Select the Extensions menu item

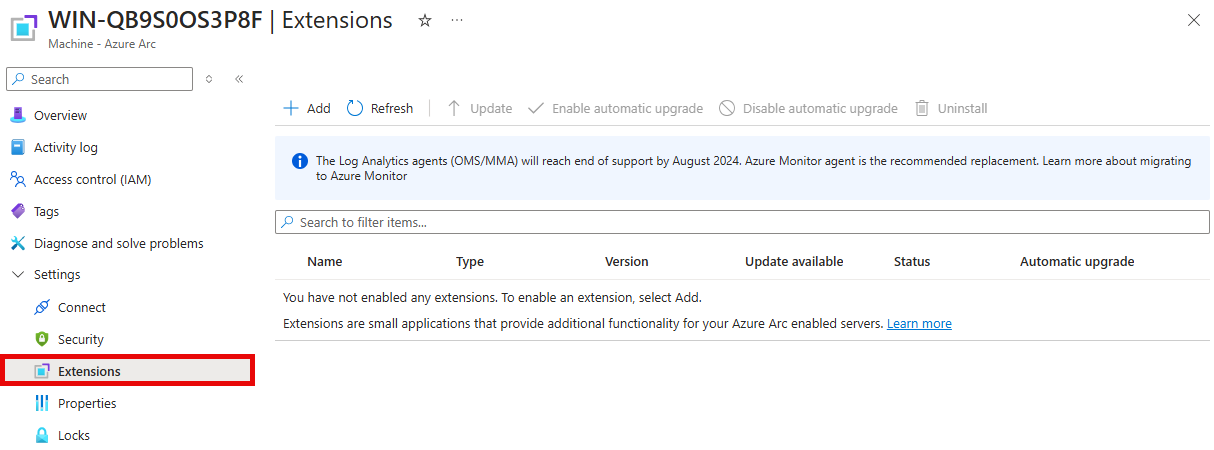pyautogui.click(x=89, y=371)
